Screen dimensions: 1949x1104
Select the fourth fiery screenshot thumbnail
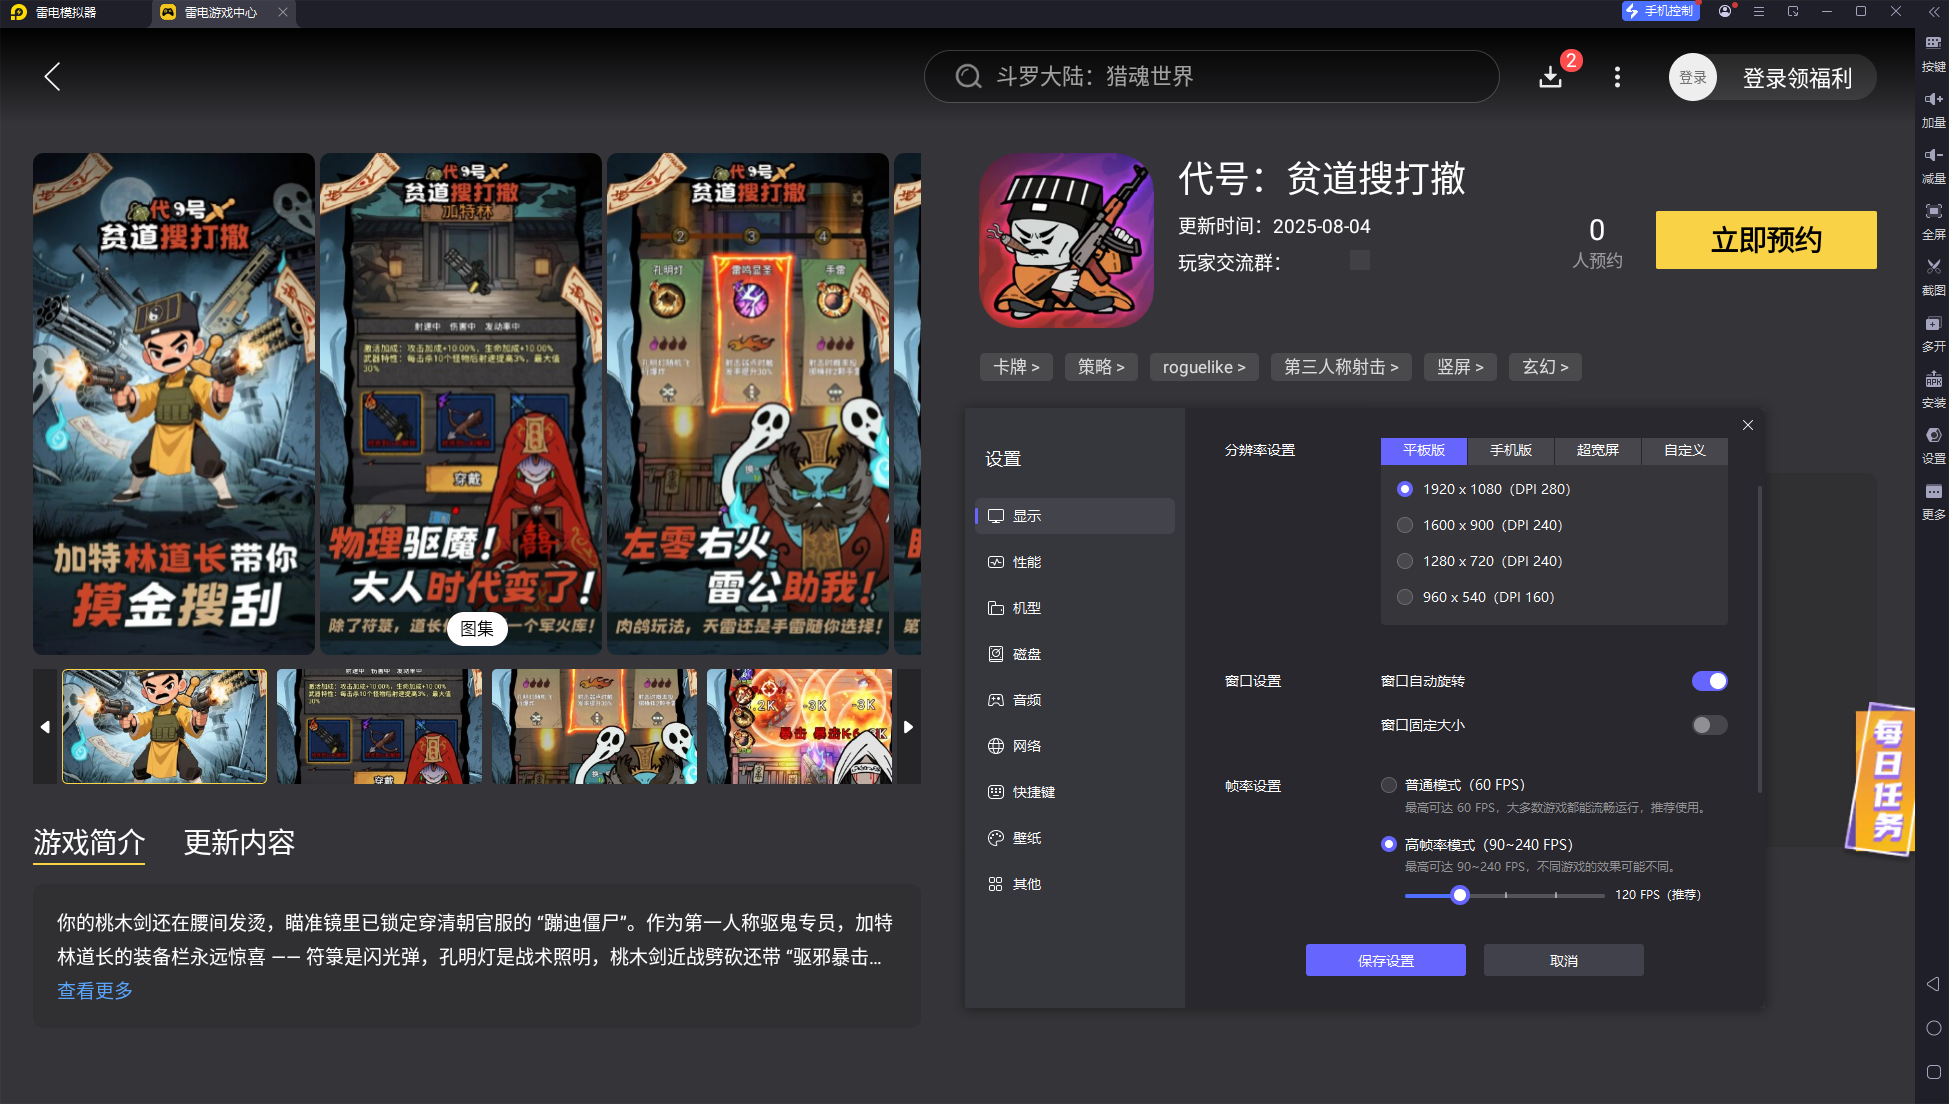(x=799, y=727)
